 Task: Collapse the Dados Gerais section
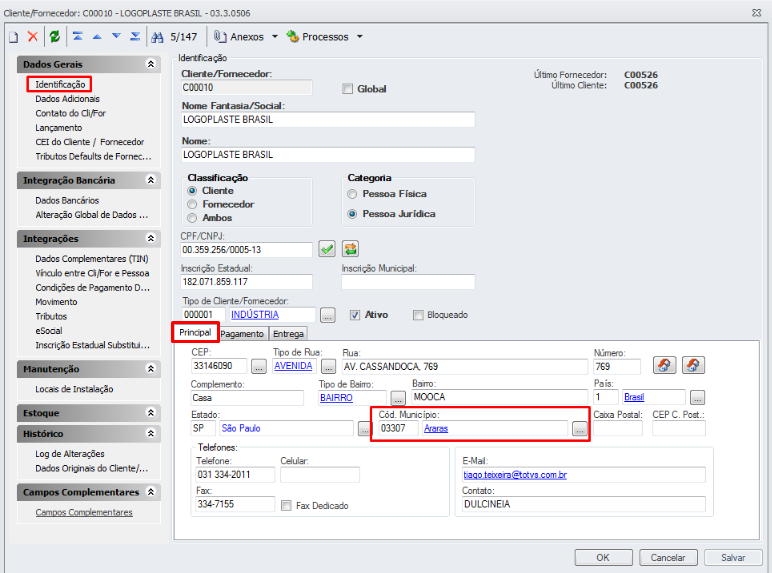(x=151, y=64)
